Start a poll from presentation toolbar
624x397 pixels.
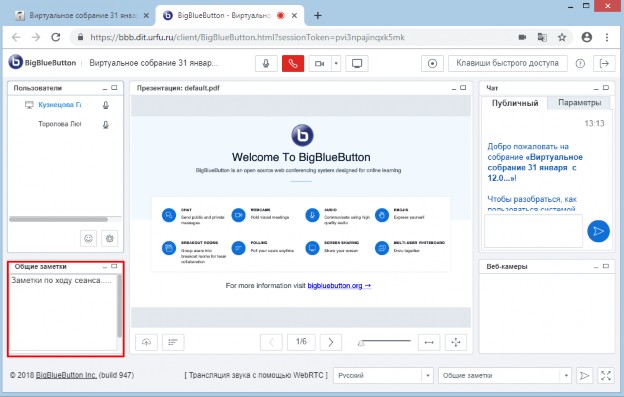point(173,342)
